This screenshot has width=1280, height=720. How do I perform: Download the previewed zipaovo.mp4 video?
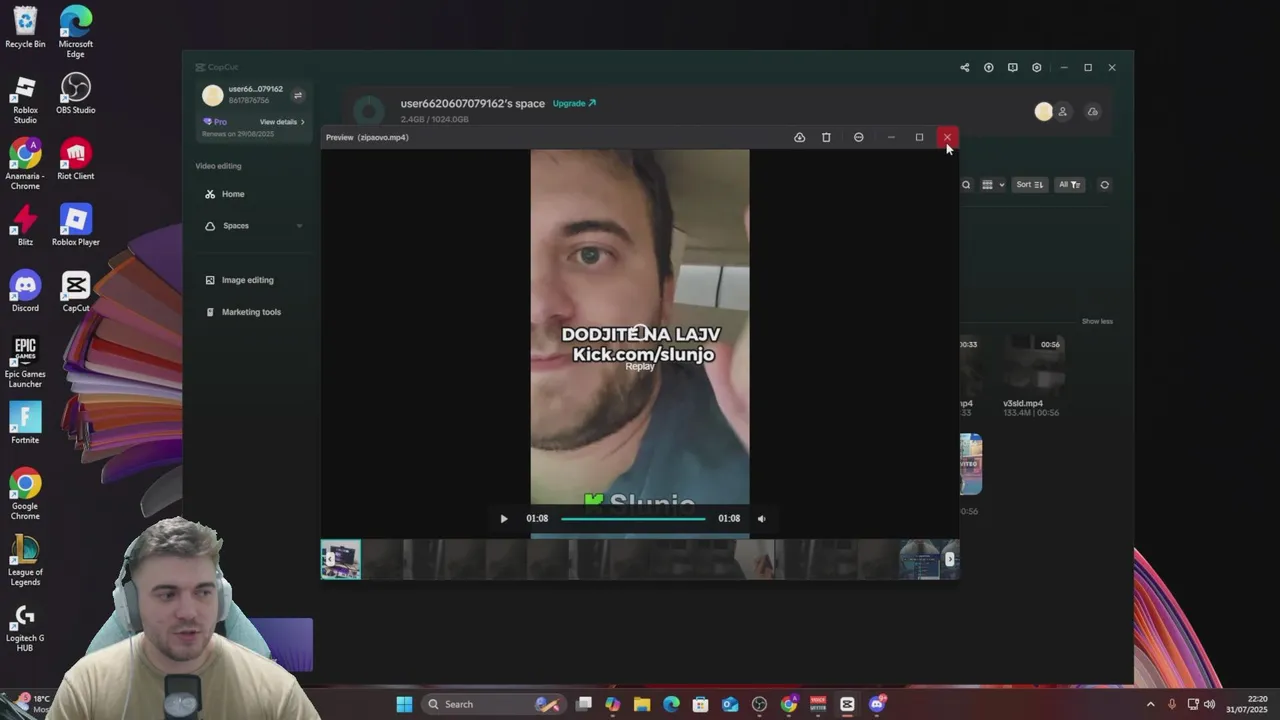click(799, 137)
